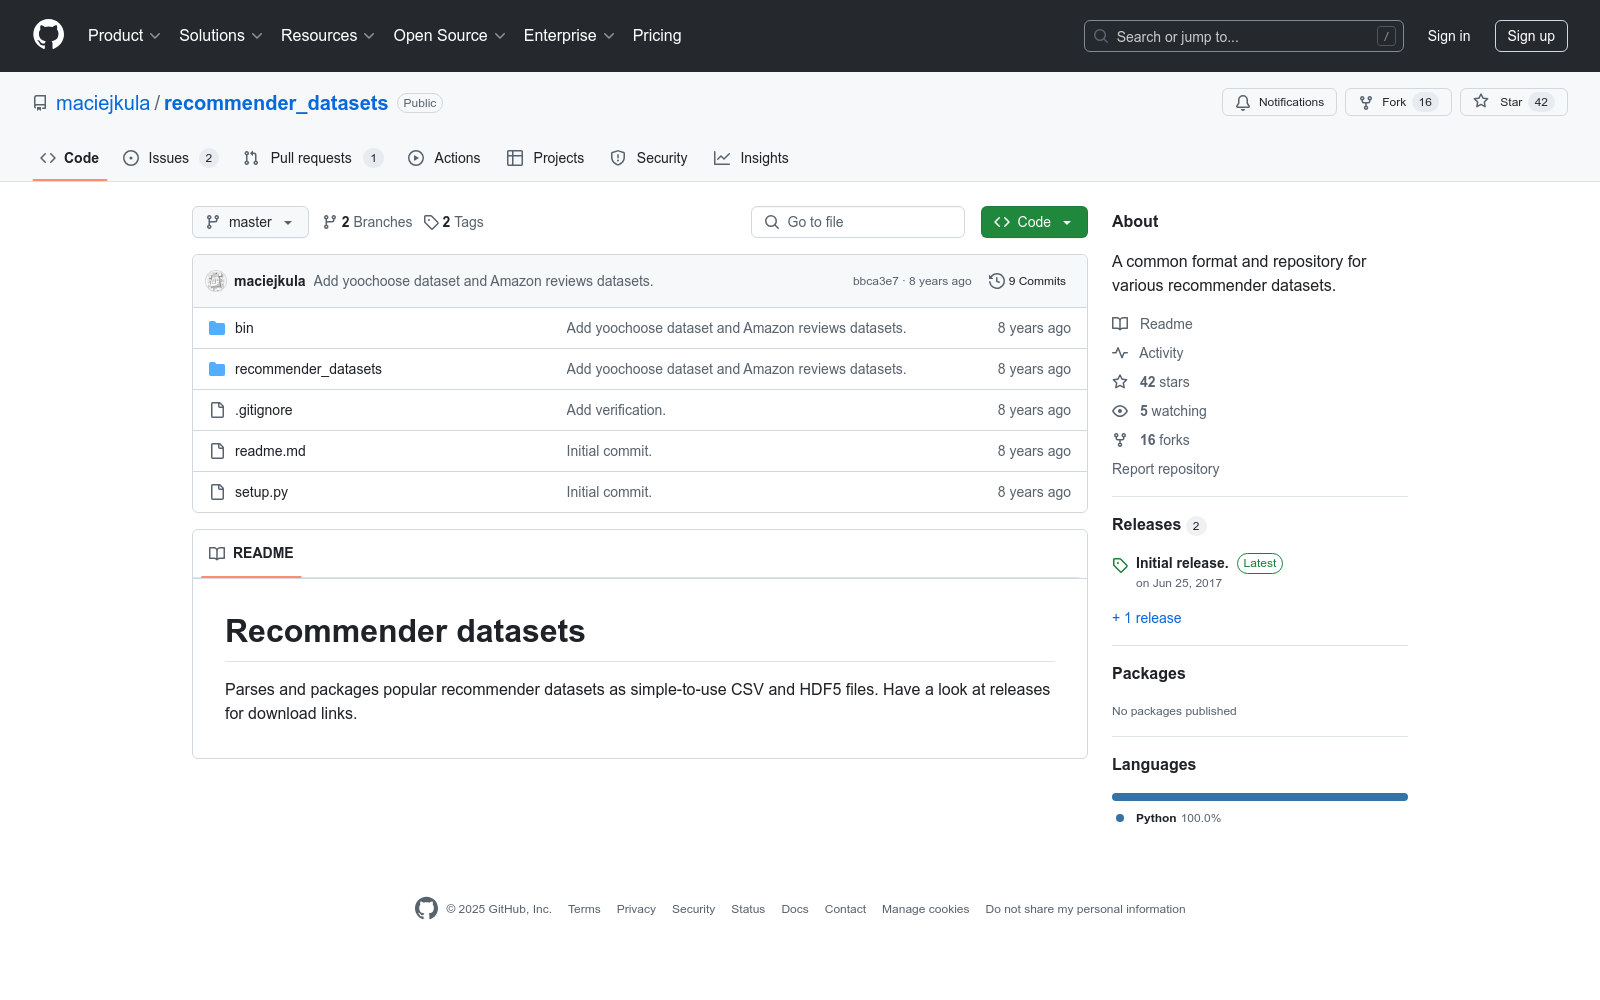Click the tag icon next to Initial release
The image size is (1600, 1000).
tap(1120, 565)
